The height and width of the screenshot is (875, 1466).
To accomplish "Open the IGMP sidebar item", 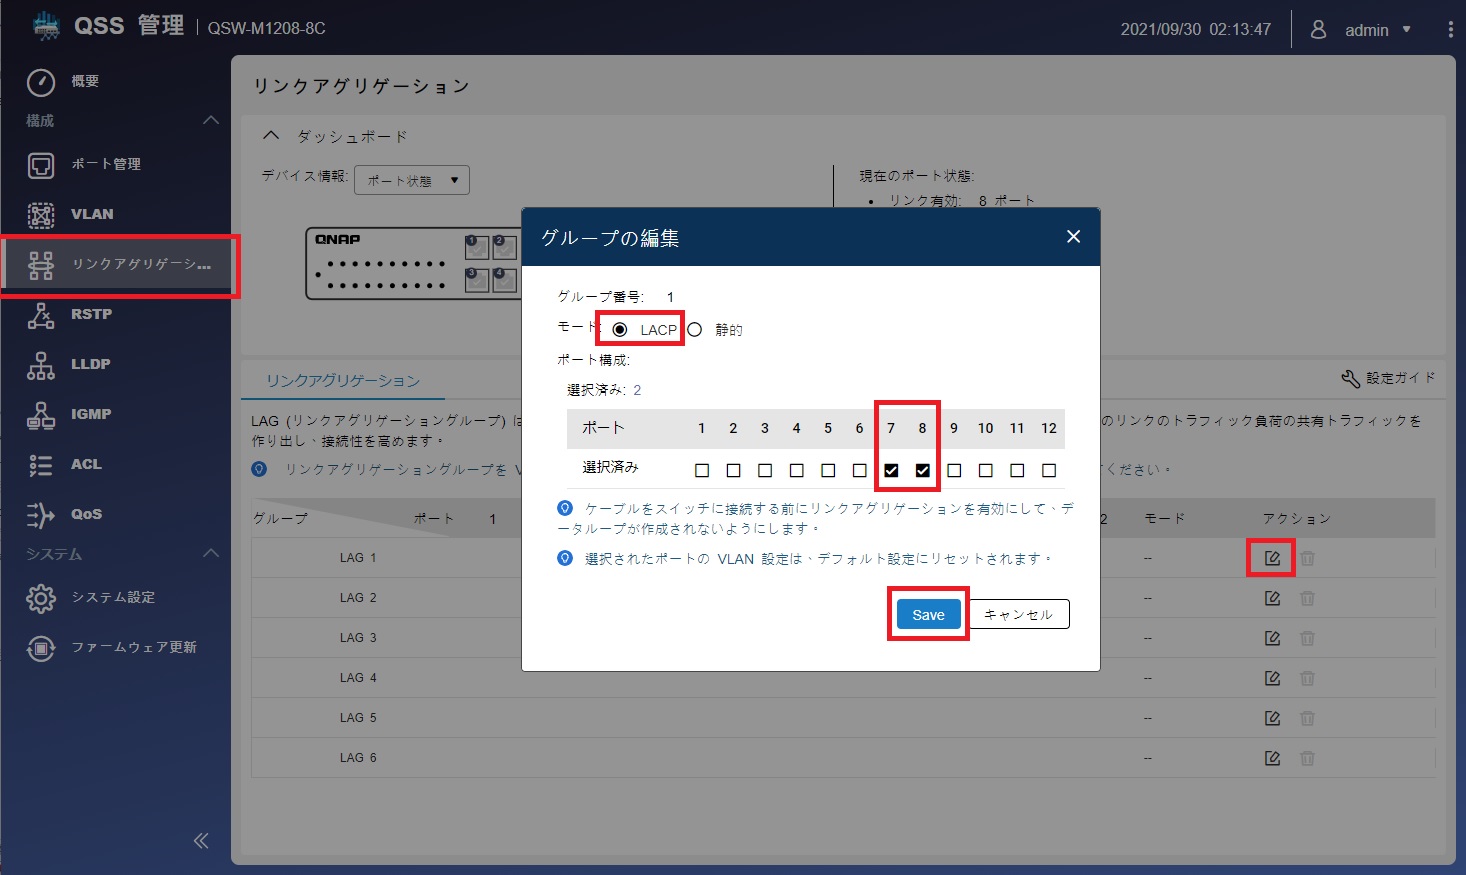I will (91, 414).
